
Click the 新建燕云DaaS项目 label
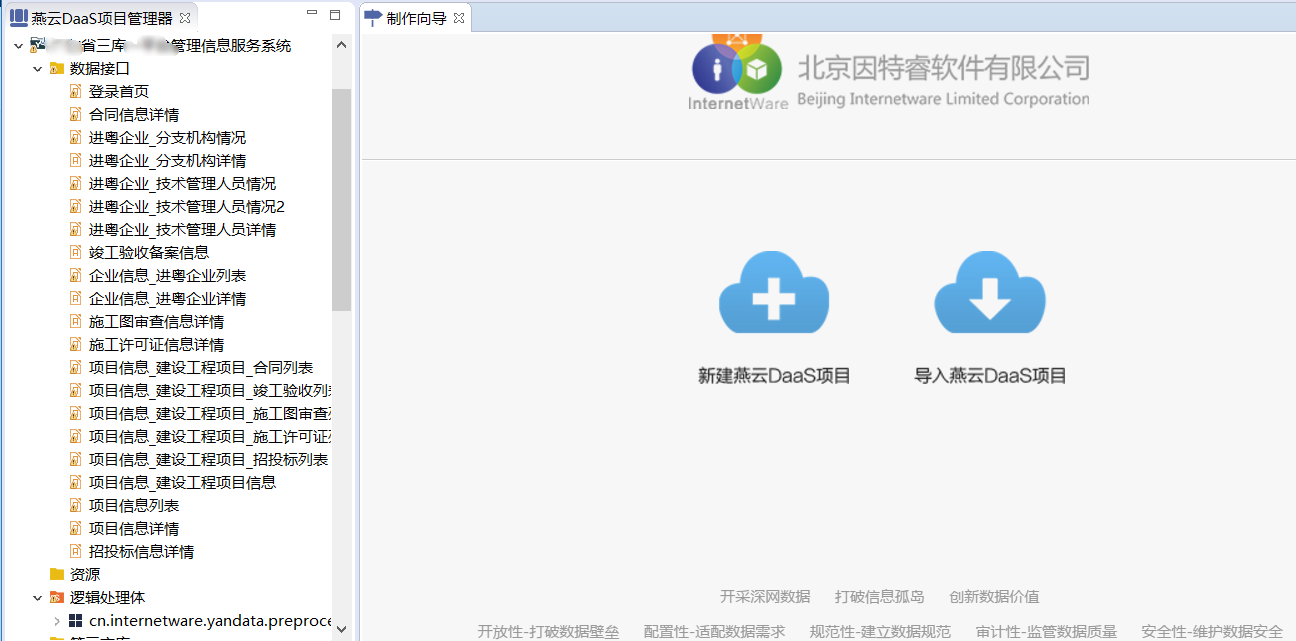tap(774, 376)
